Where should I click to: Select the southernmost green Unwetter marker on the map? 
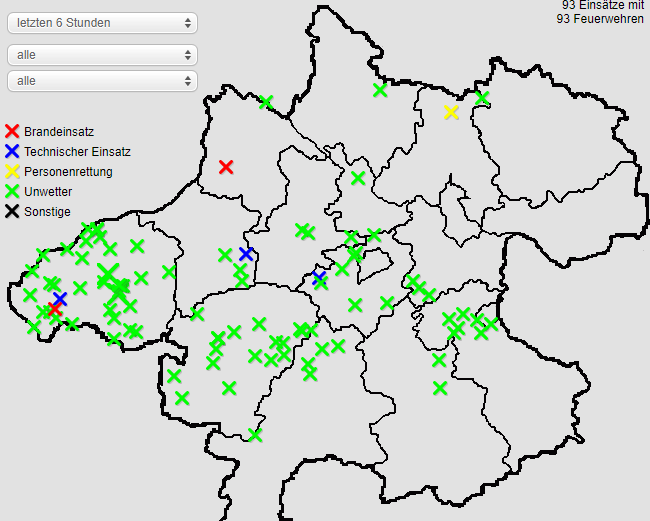coord(255,435)
